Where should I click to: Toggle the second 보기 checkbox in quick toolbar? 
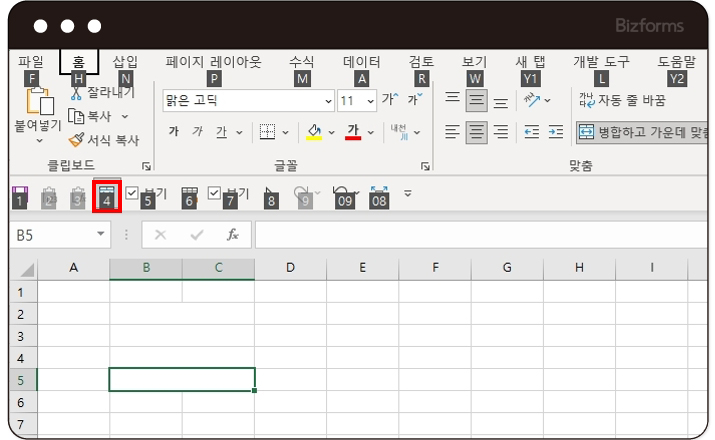214,193
